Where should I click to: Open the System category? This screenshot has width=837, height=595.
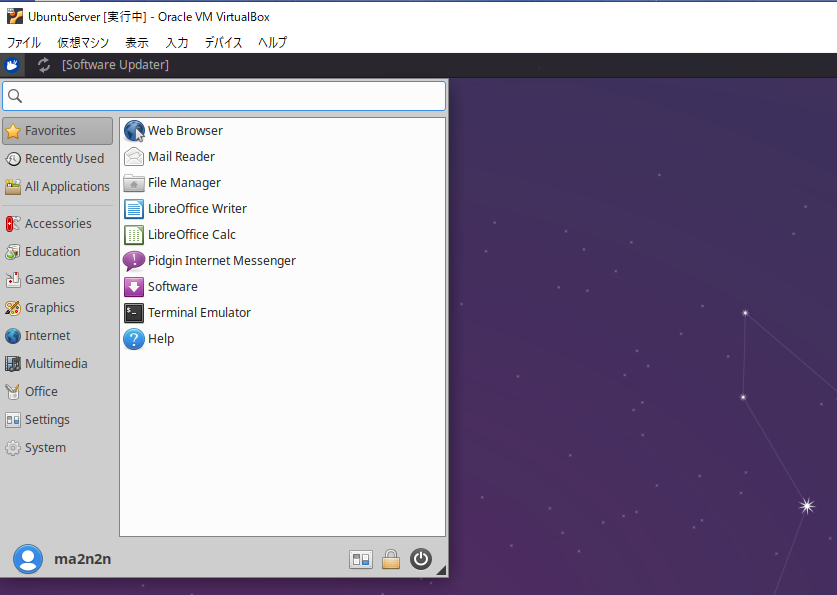coord(58,448)
